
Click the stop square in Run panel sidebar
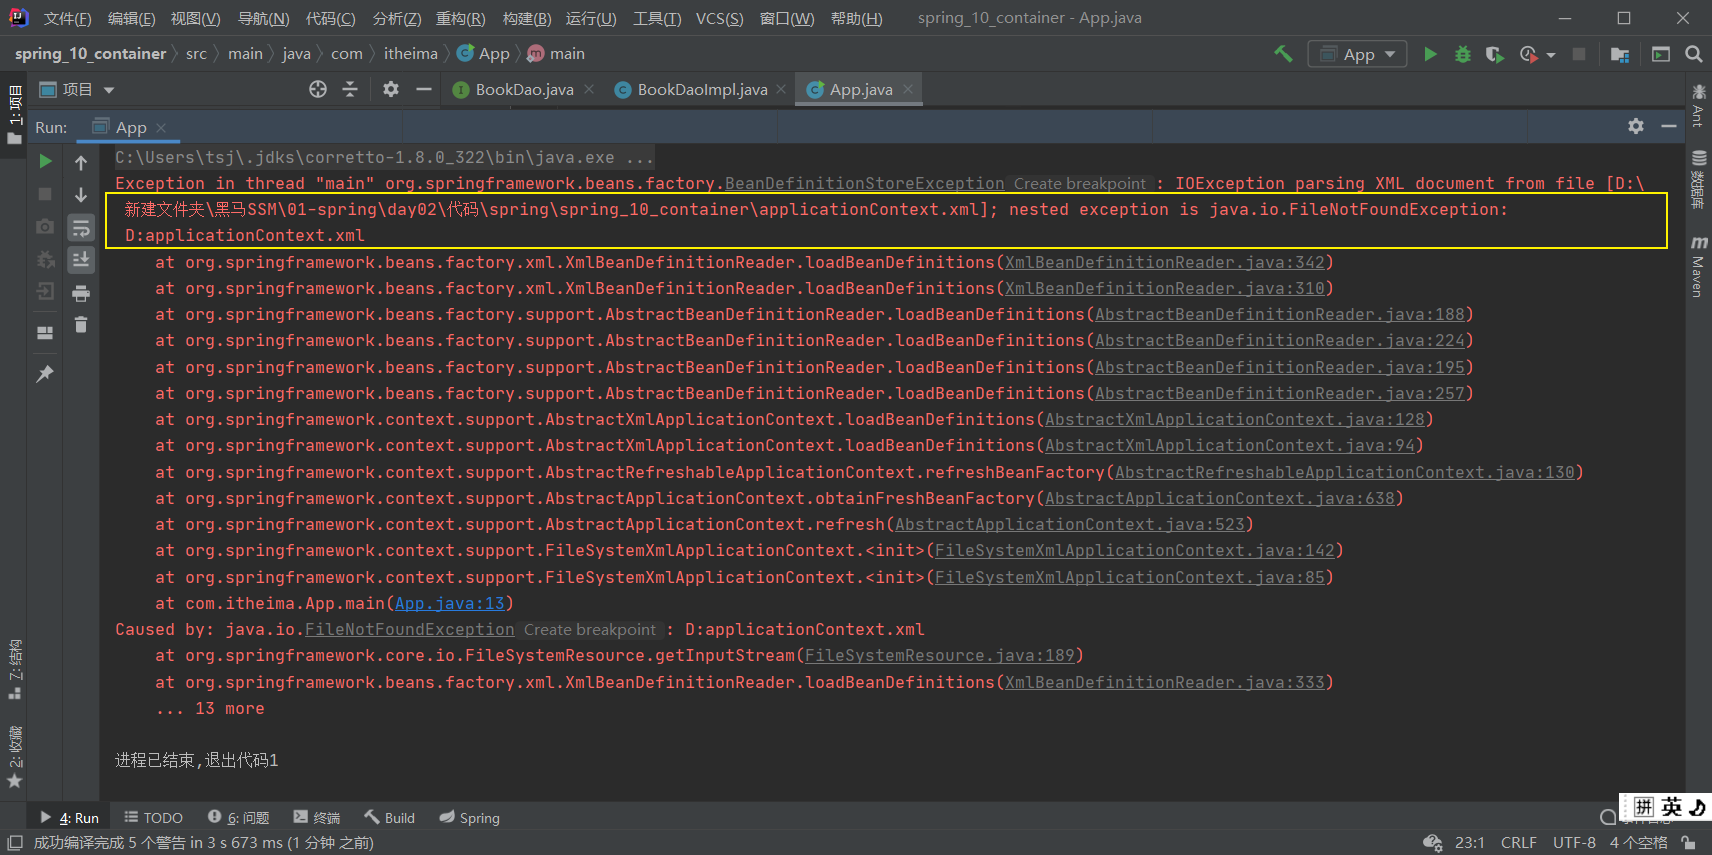[45, 194]
